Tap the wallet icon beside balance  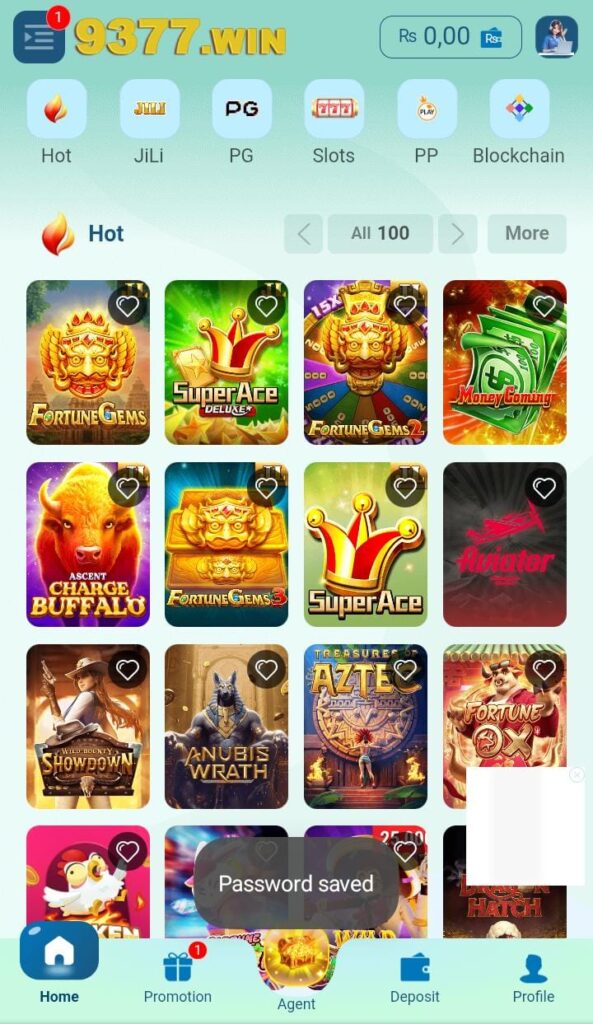coord(492,37)
